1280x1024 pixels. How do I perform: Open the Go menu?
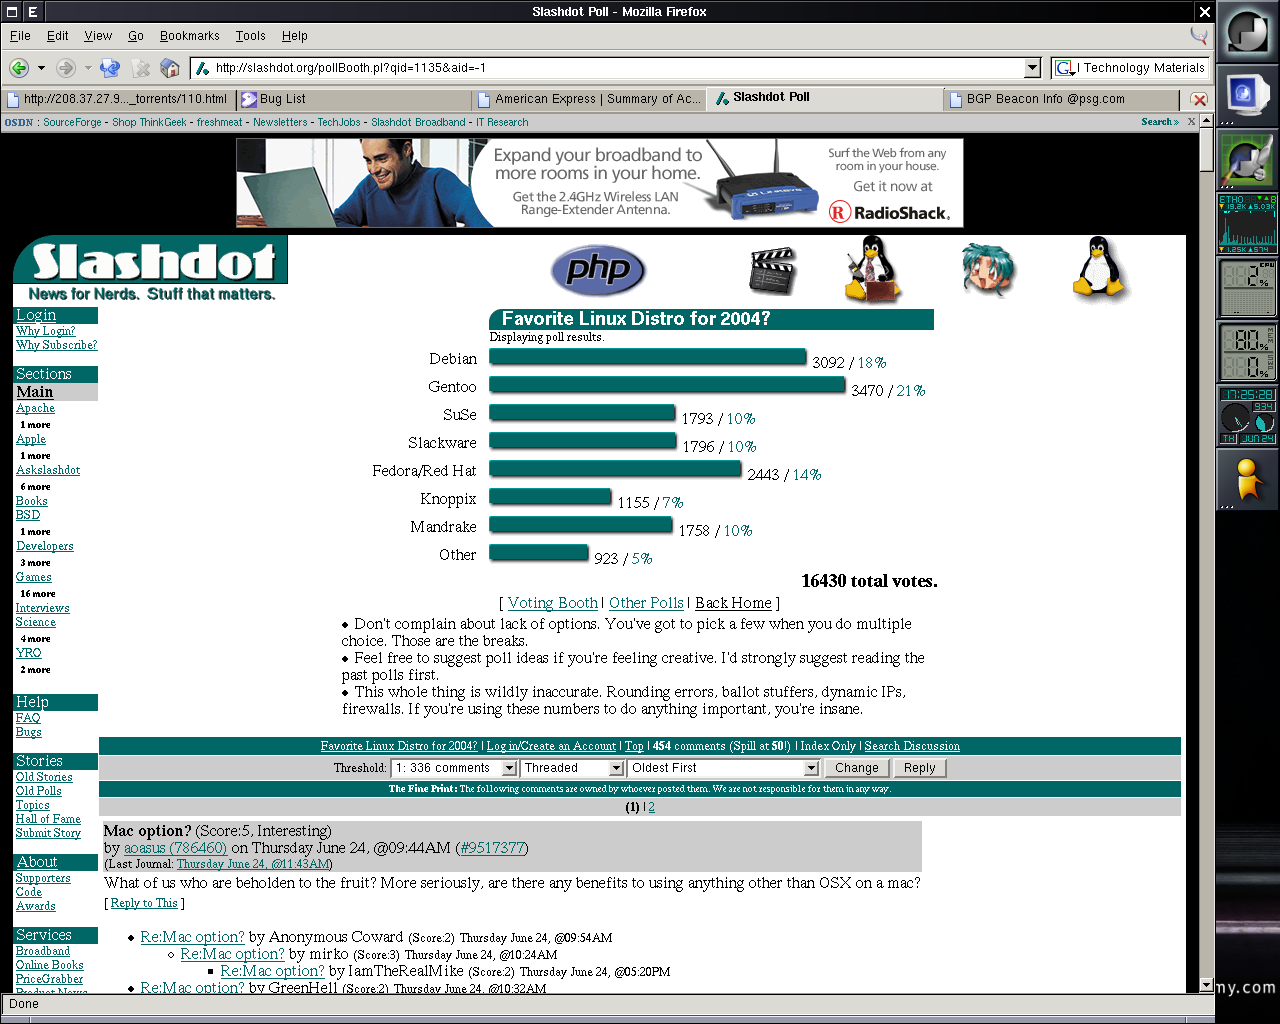coord(136,36)
